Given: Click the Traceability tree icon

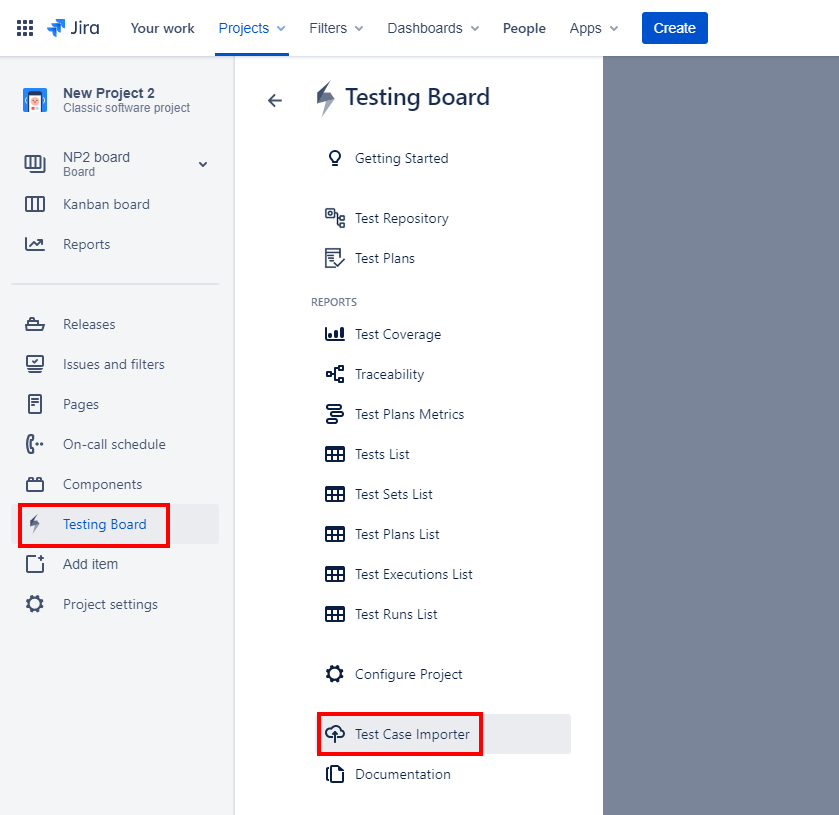Looking at the screenshot, I should pyautogui.click(x=335, y=374).
